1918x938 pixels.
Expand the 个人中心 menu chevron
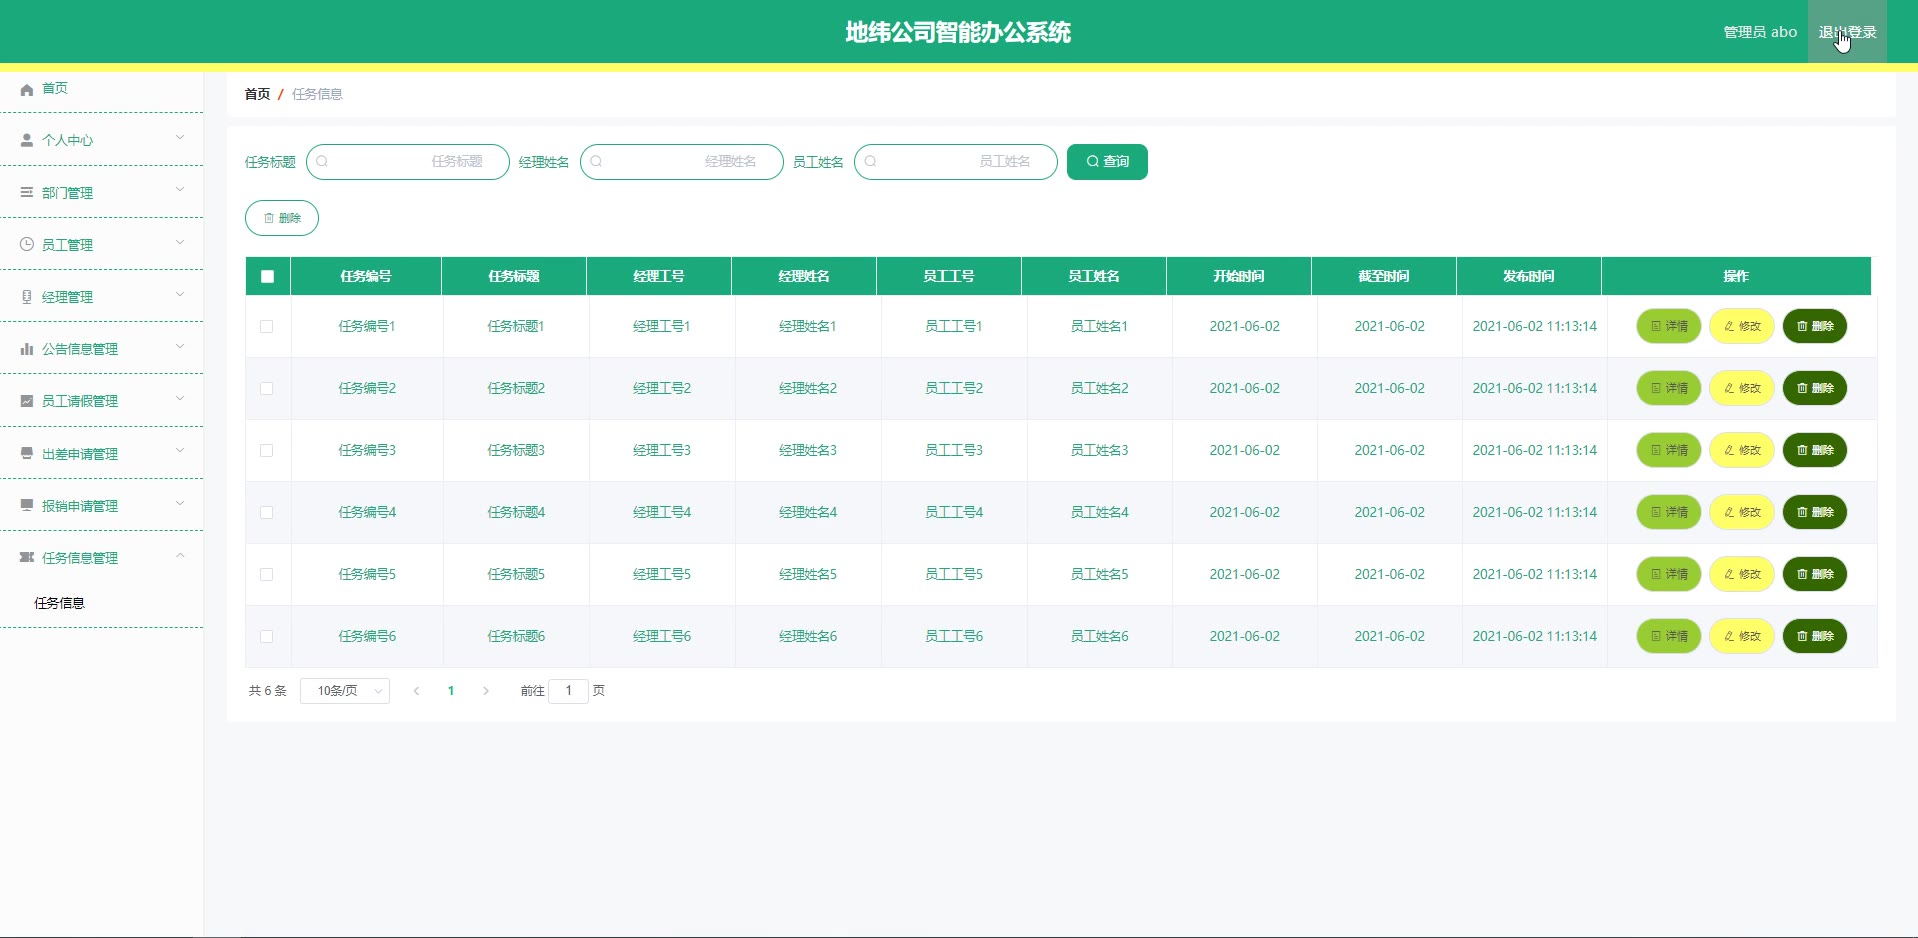click(180, 138)
